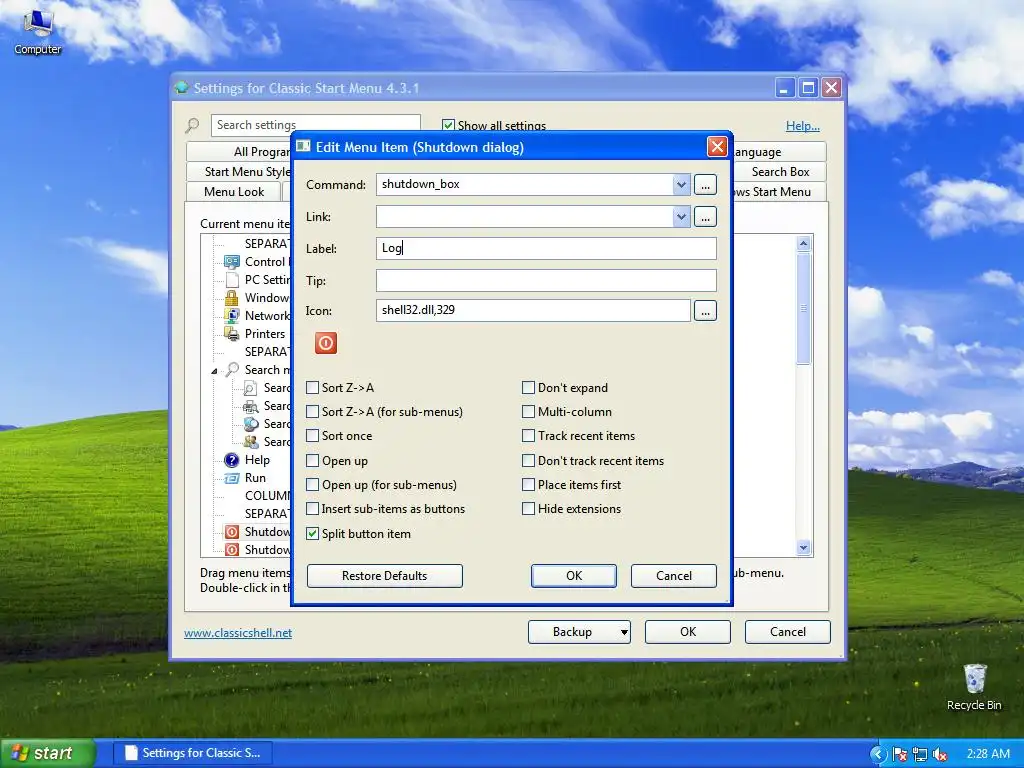Select the Run icon in tree

[231, 478]
